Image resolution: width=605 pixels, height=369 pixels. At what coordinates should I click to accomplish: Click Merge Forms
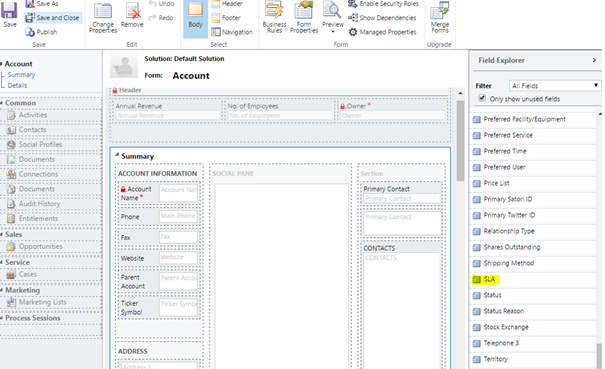tap(440, 18)
